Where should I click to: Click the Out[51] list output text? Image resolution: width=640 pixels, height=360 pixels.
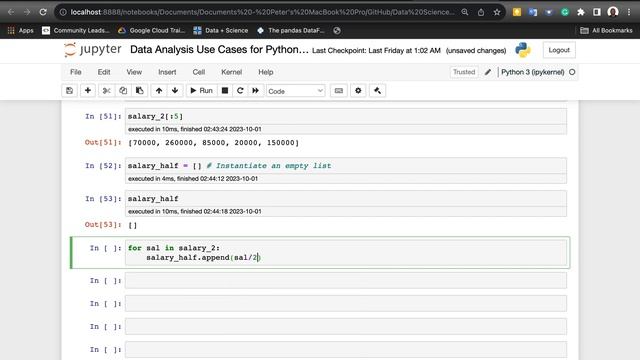(x=213, y=142)
